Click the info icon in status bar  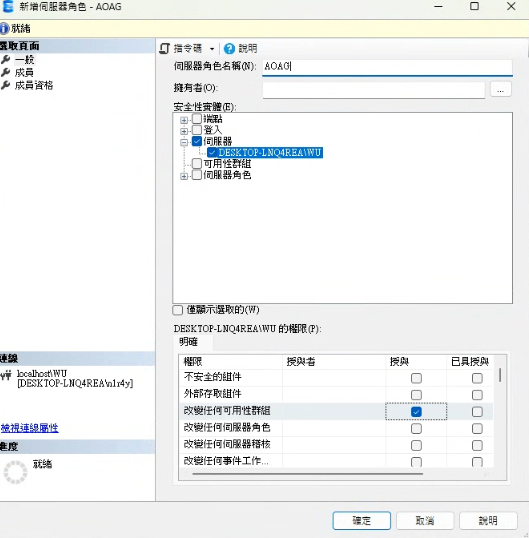pos(4,28)
